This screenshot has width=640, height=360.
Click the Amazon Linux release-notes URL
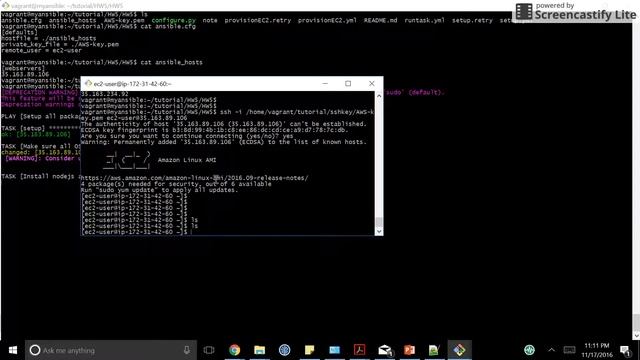pos(194,178)
